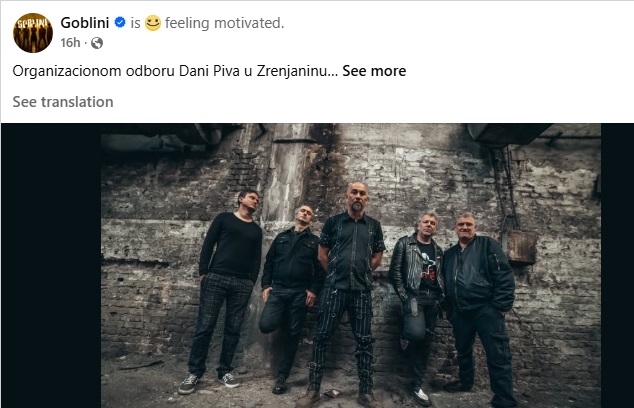Click the 'feeling motivated' status text
Image resolution: width=634 pixels, height=408 pixels.
224,23
